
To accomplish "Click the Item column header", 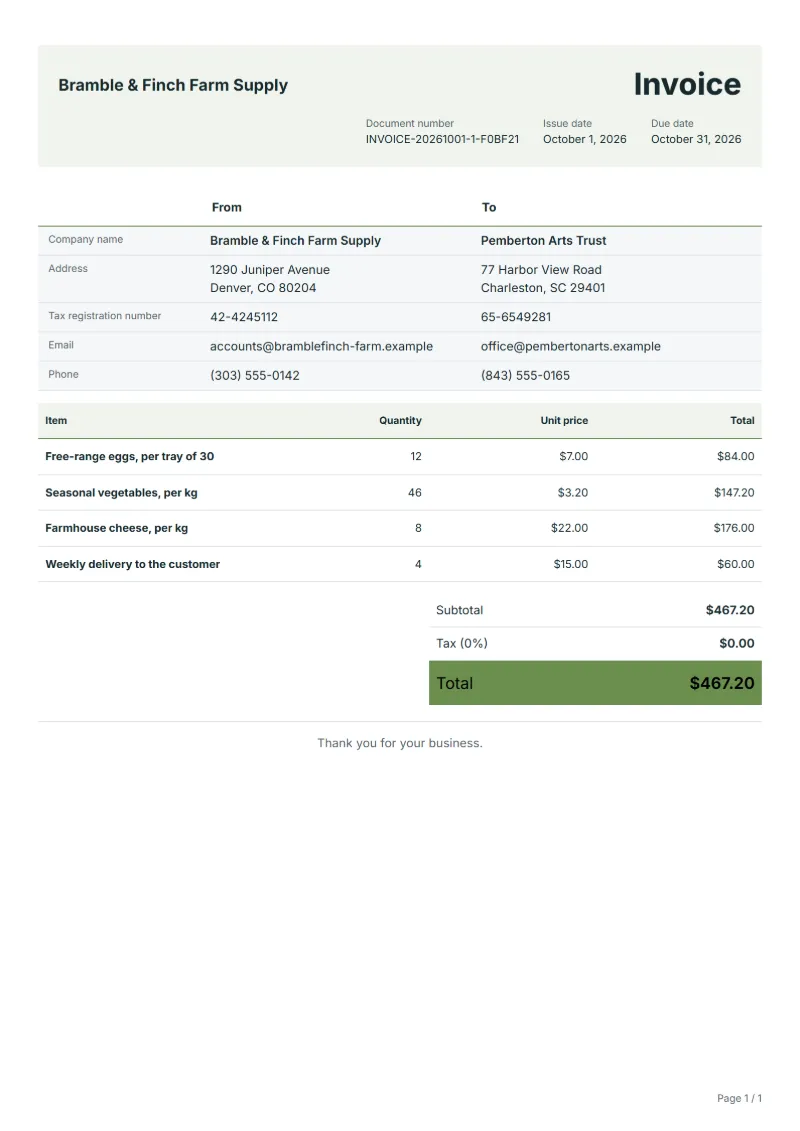I will [x=56, y=421].
